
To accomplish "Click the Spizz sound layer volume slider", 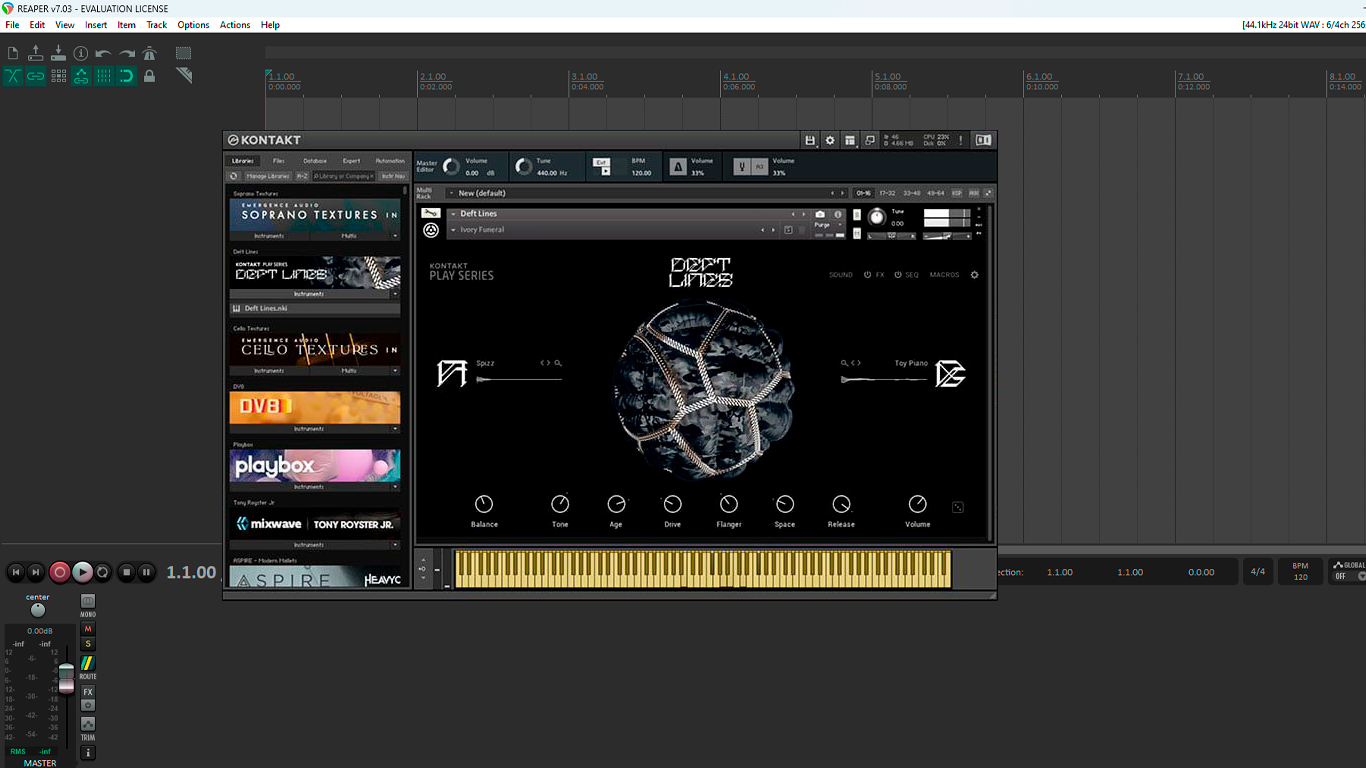I will (x=519, y=379).
